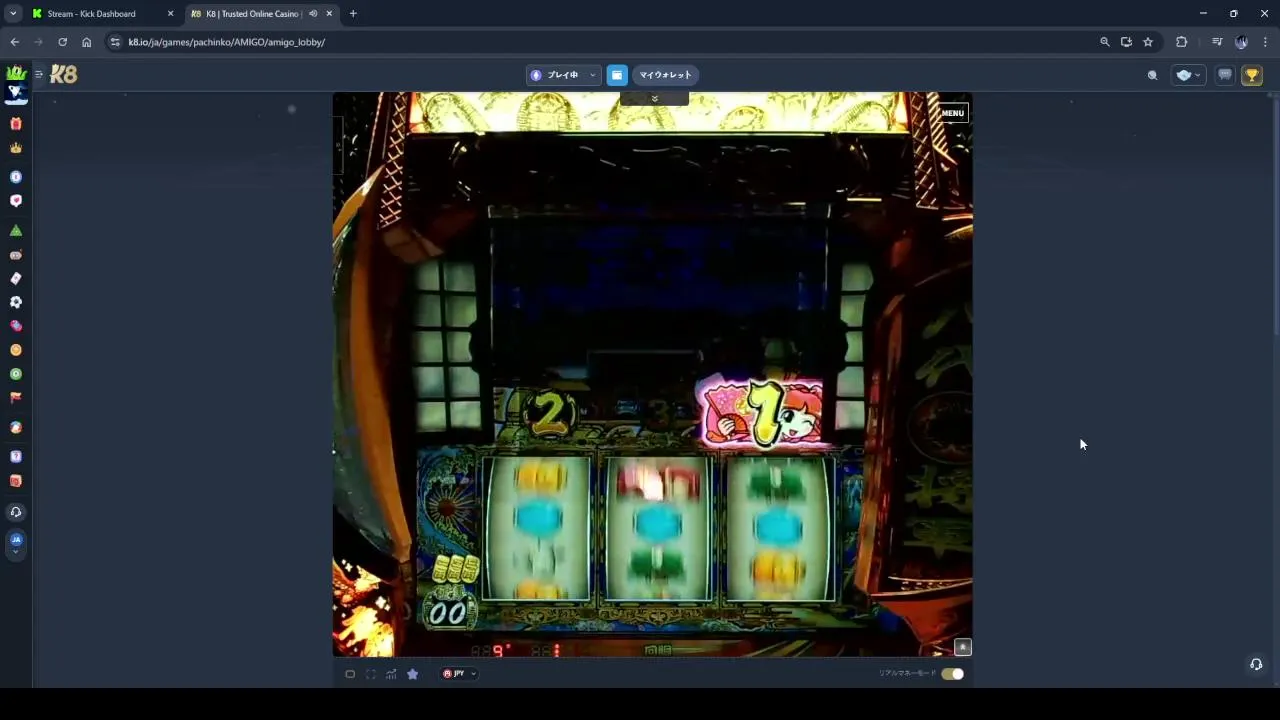The width and height of the screenshot is (1280, 720).
Task: Open the gift box sidebar icon
Action: [x=15, y=124]
